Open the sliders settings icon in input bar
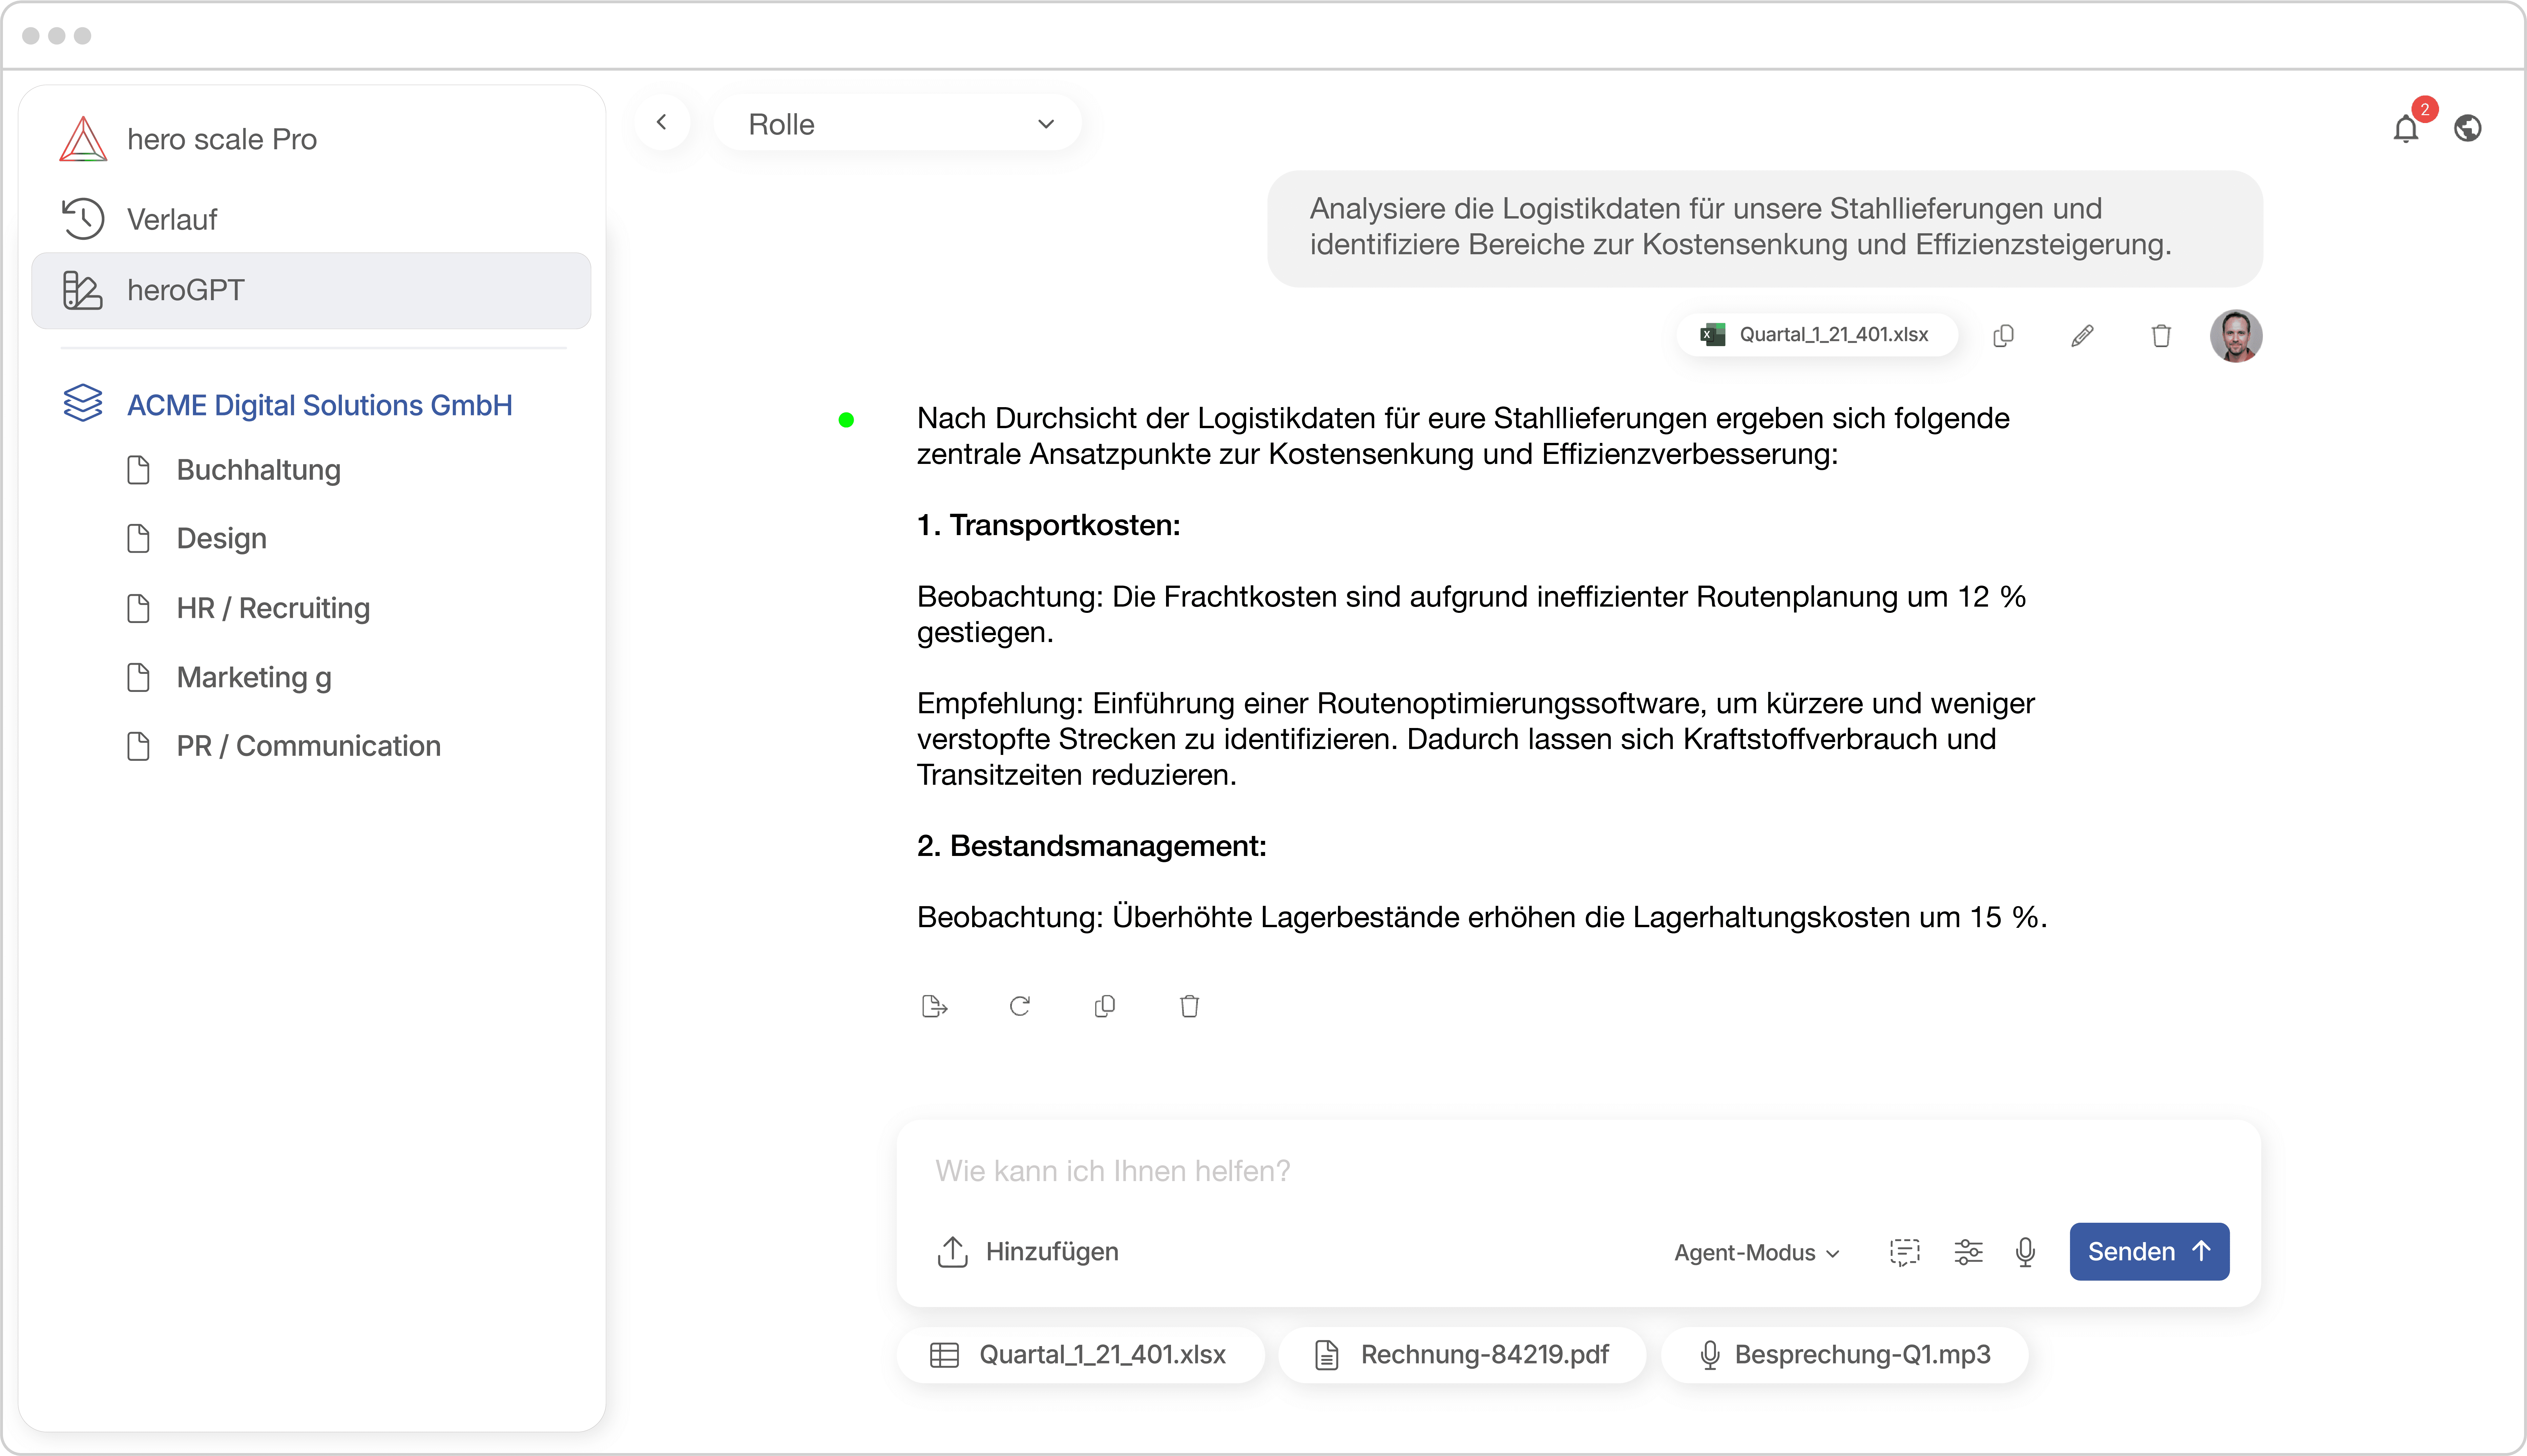This screenshot has width=2527, height=1456. [1968, 1252]
